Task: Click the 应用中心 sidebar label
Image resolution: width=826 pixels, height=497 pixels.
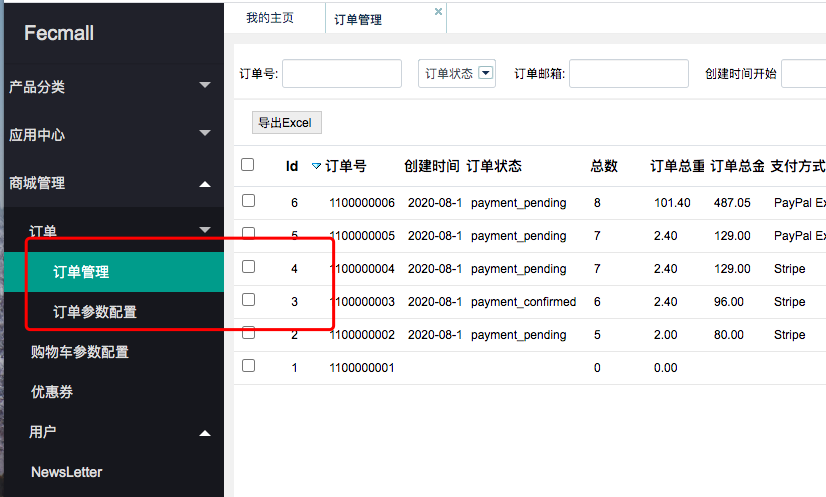Action: 37,135
